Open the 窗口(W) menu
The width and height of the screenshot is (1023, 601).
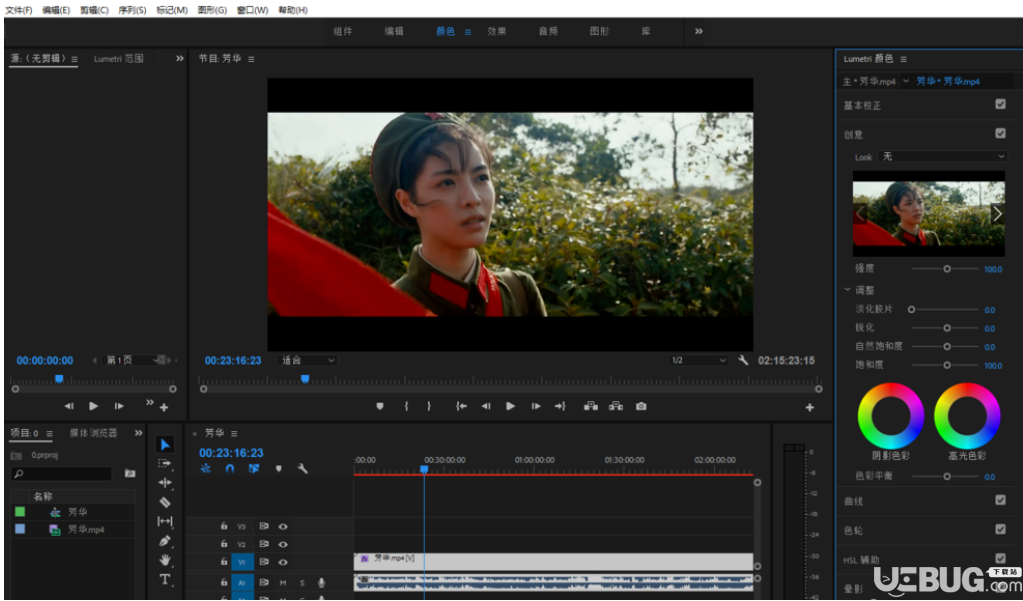coord(252,10)
